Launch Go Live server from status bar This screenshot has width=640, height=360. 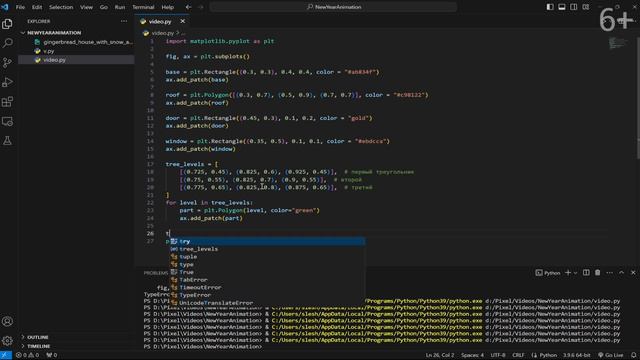pos(611,355)
